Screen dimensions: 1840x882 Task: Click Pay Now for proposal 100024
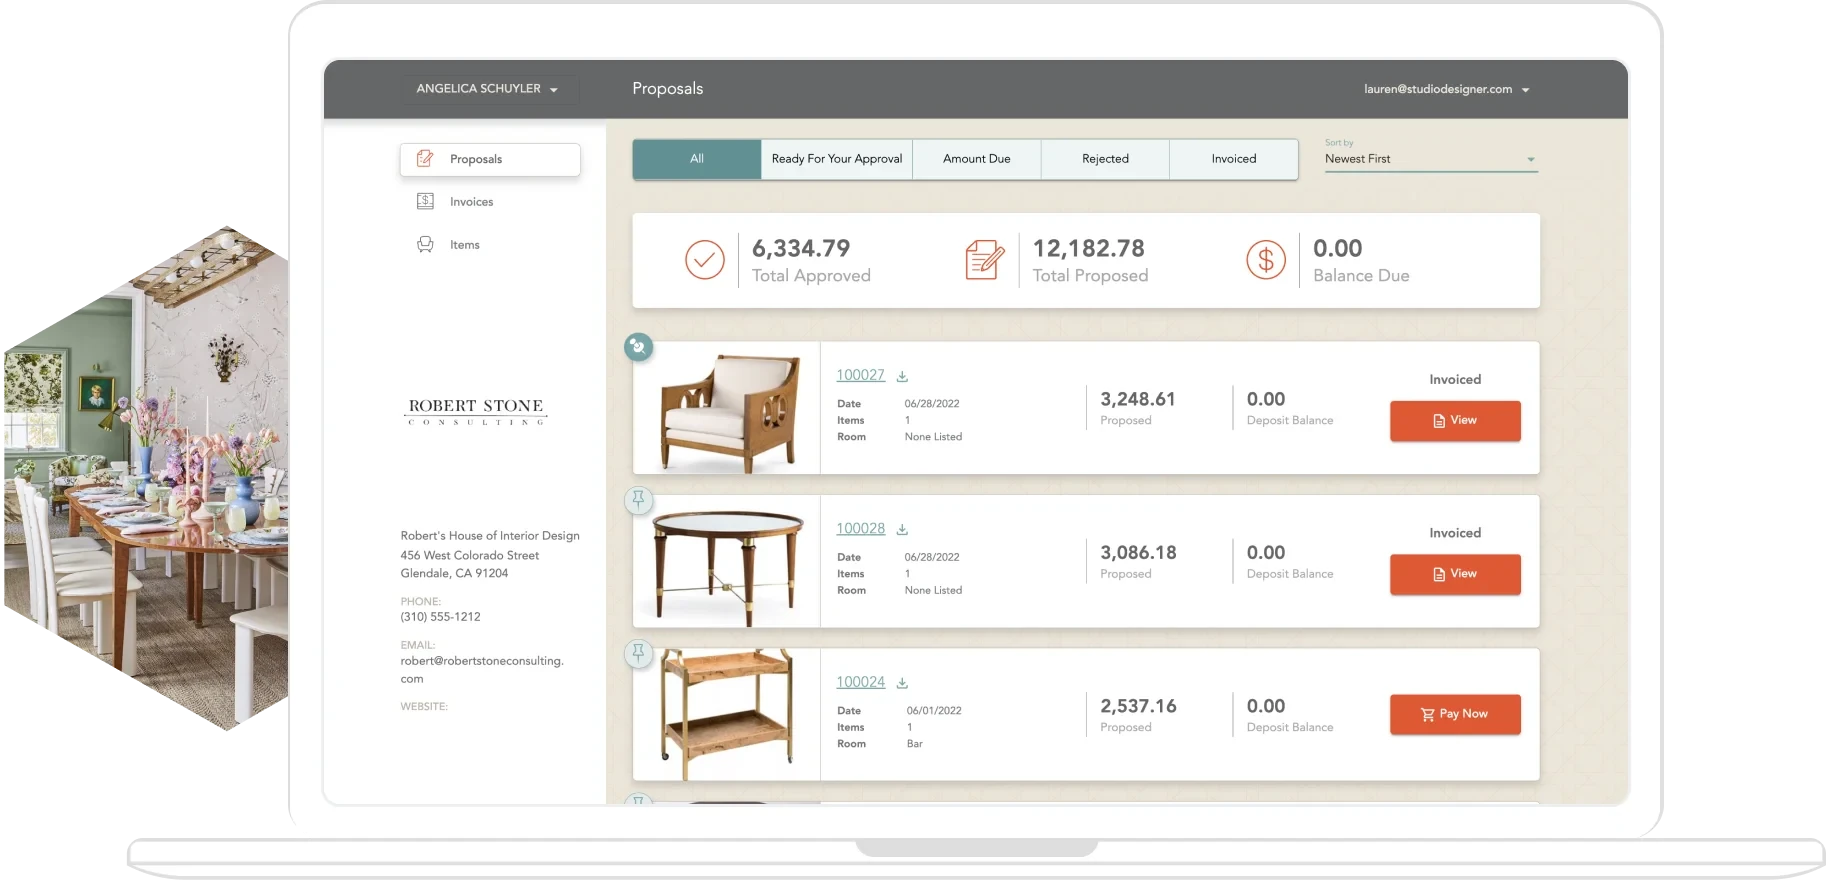tap(1455, 714)
